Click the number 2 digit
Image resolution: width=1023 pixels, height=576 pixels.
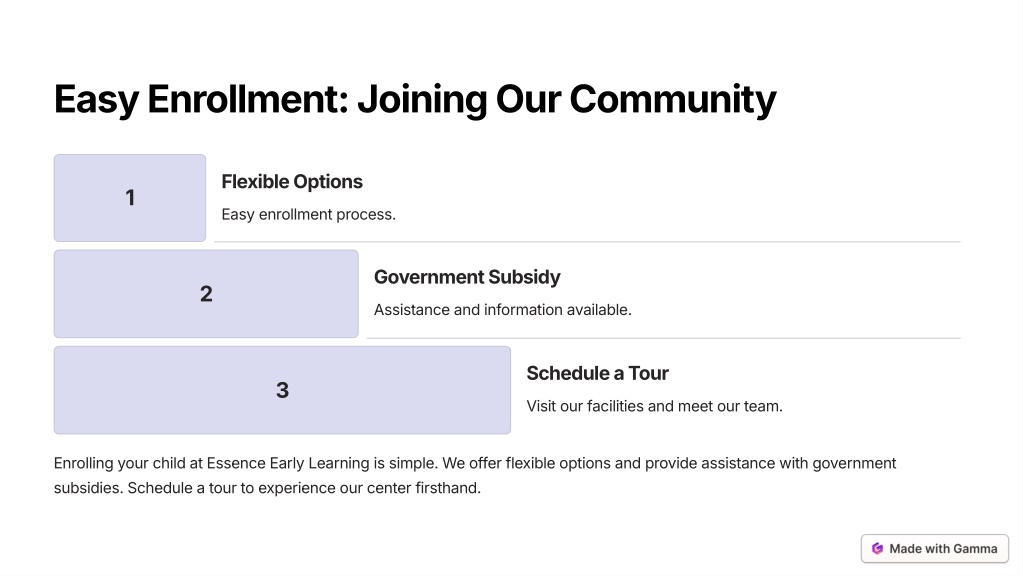206,294
